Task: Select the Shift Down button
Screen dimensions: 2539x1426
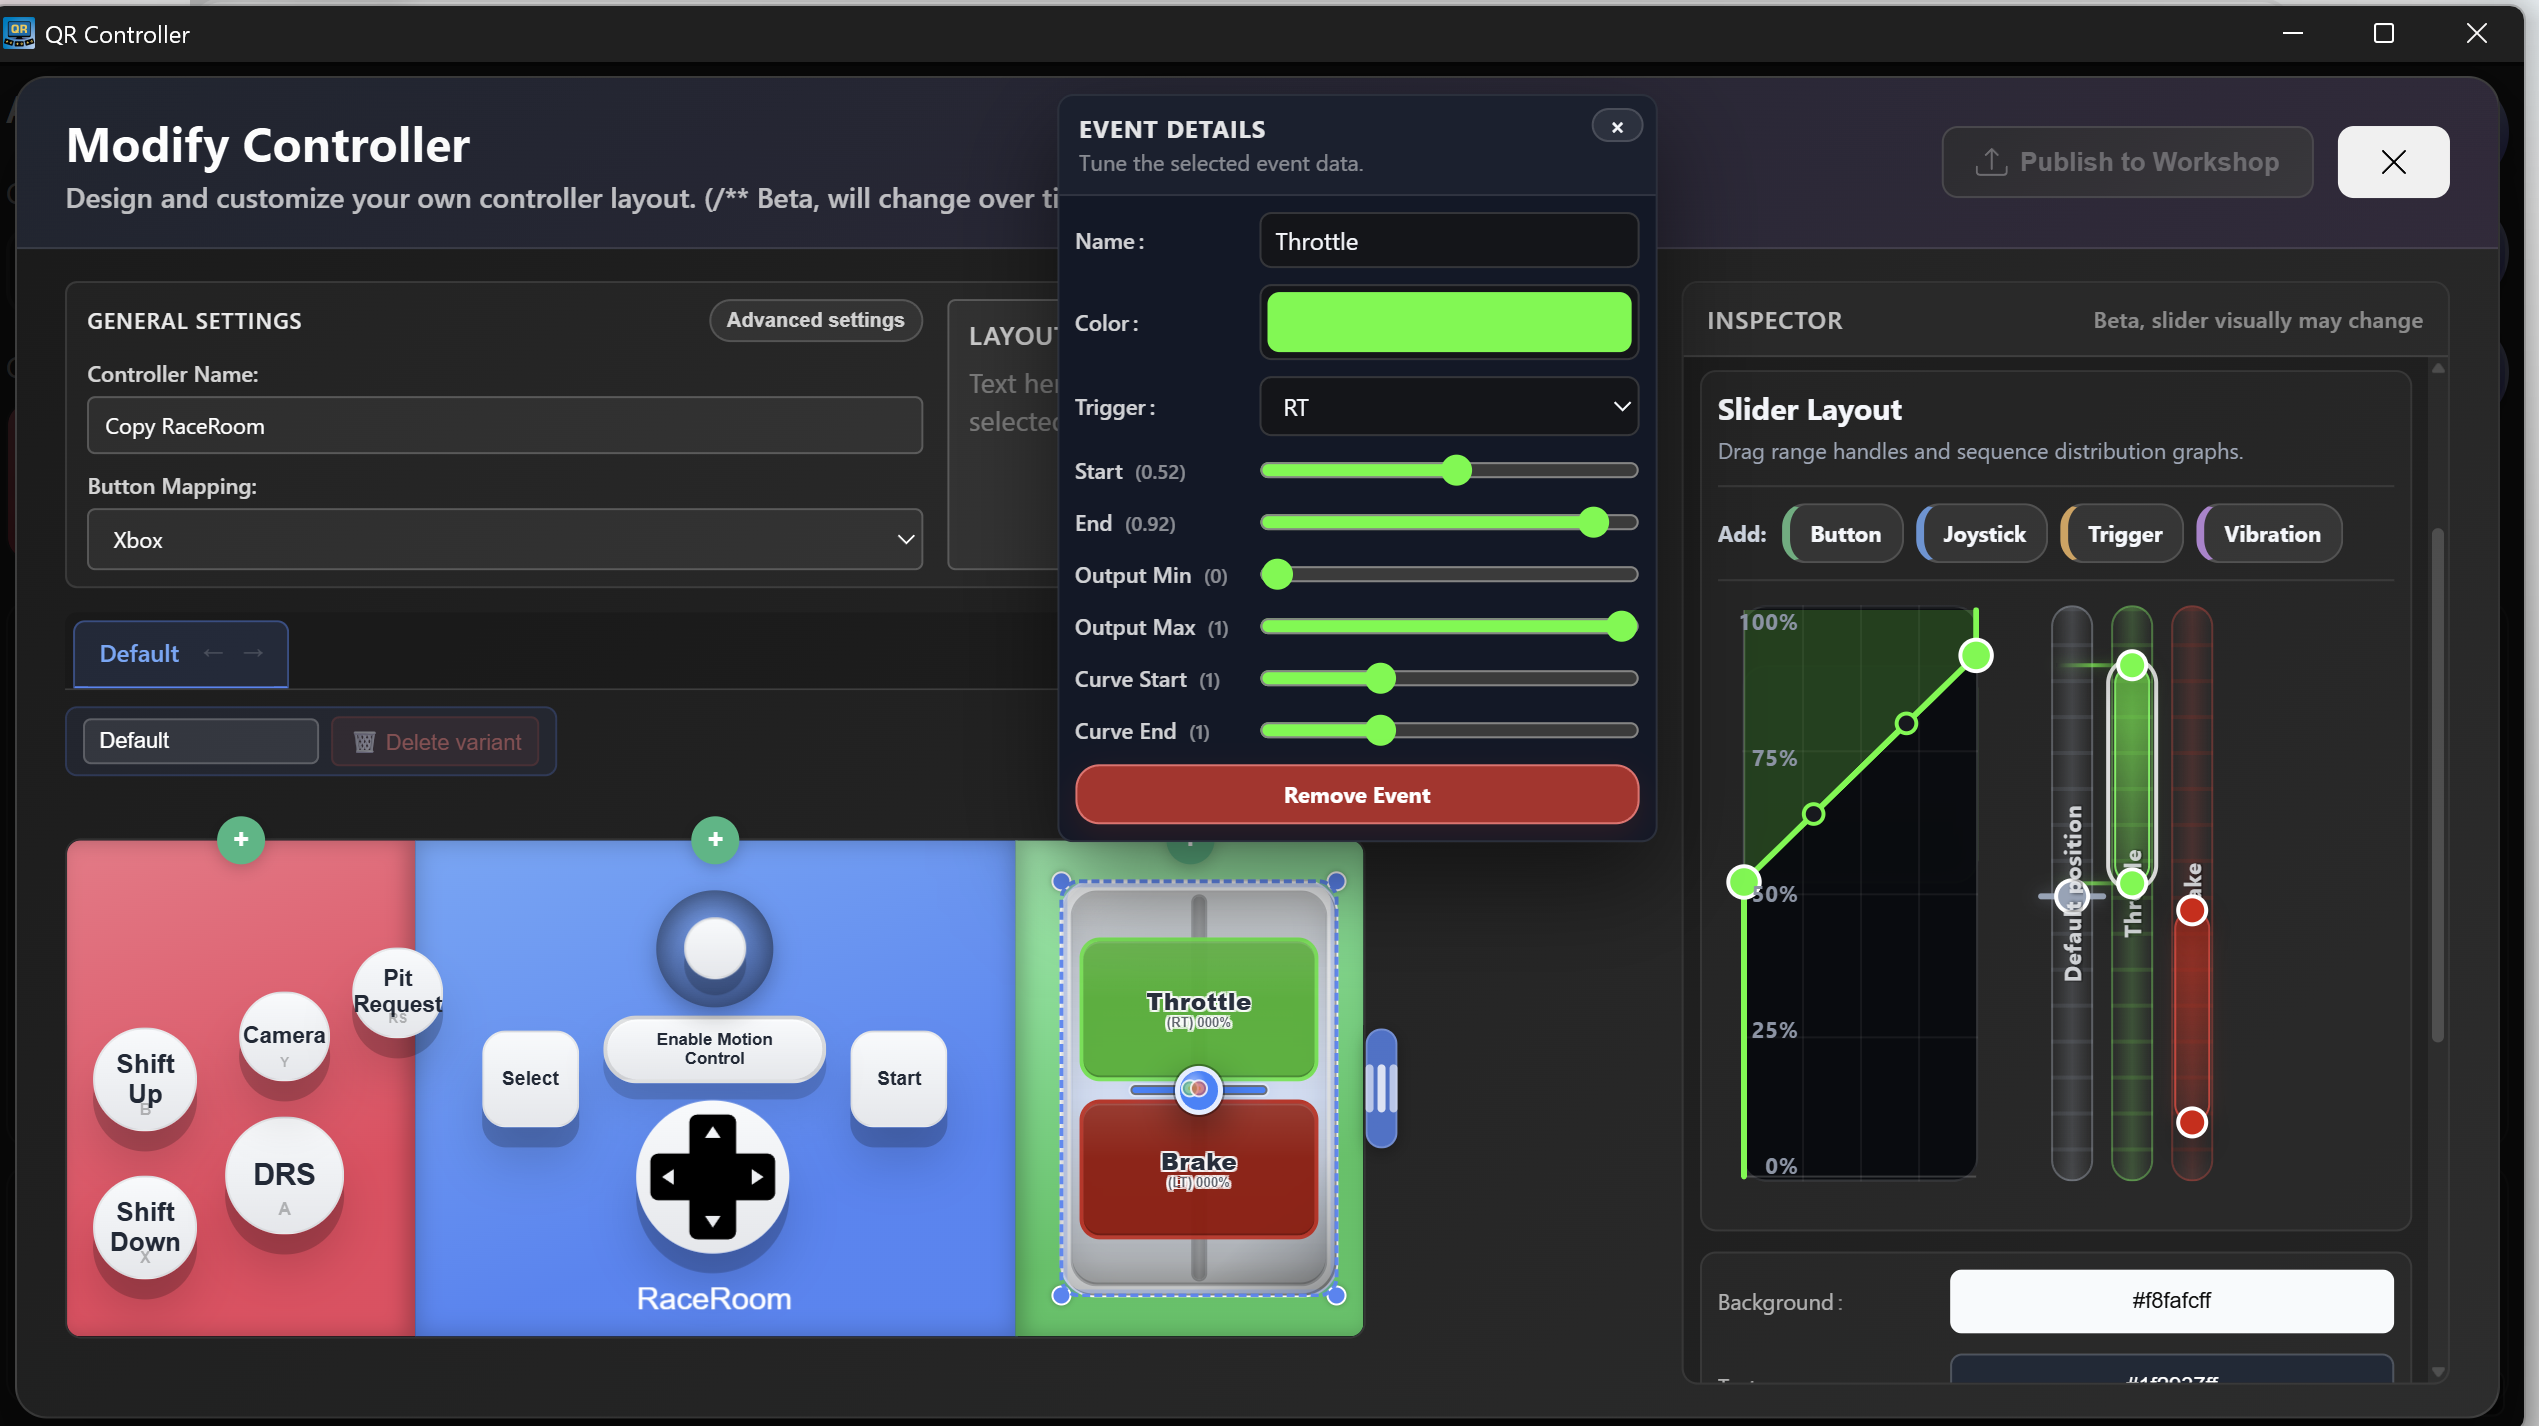Action: pos(145,1227)
